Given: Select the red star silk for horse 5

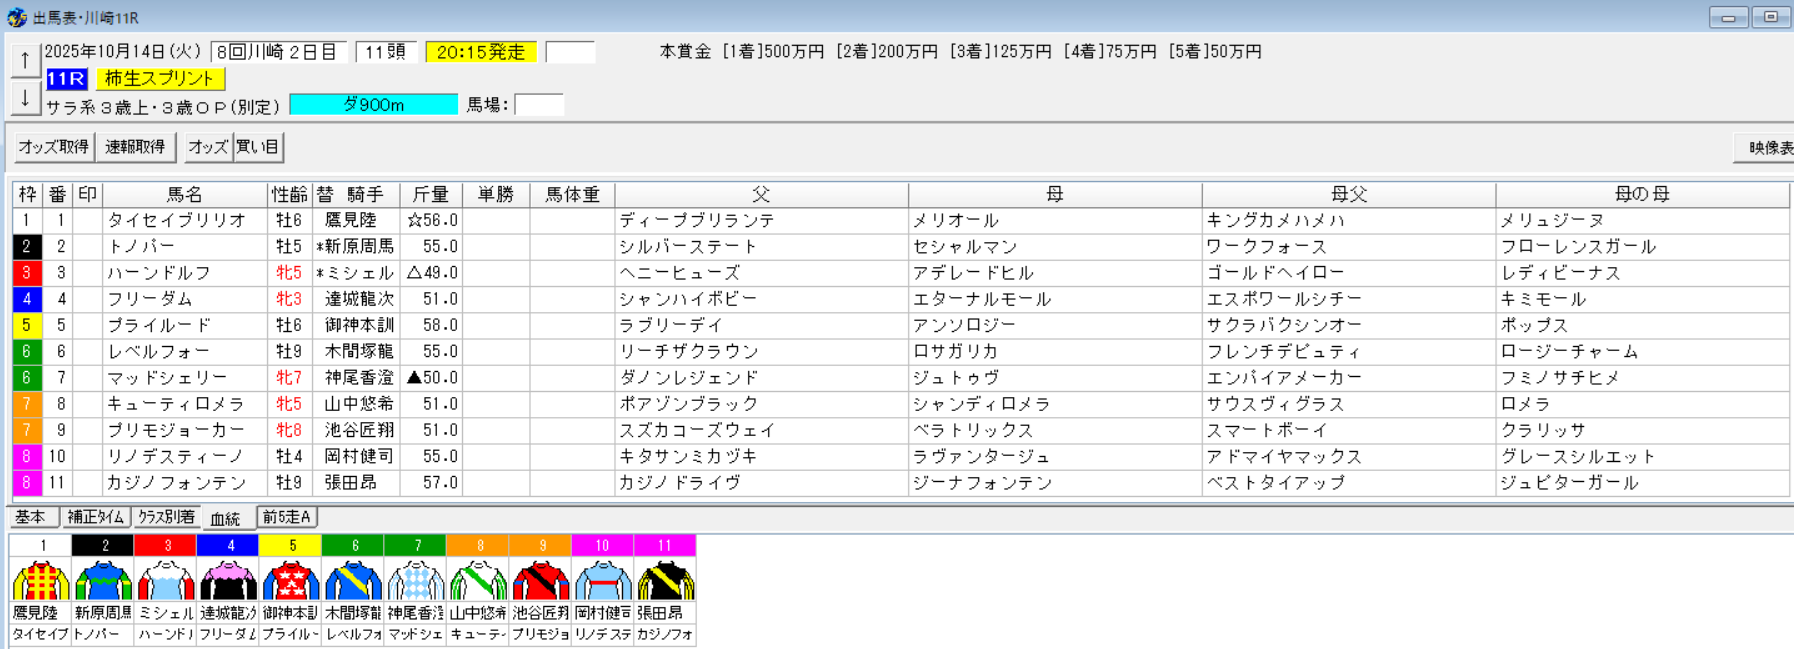Looking at the screenshot, I should (x=291, y=580).
